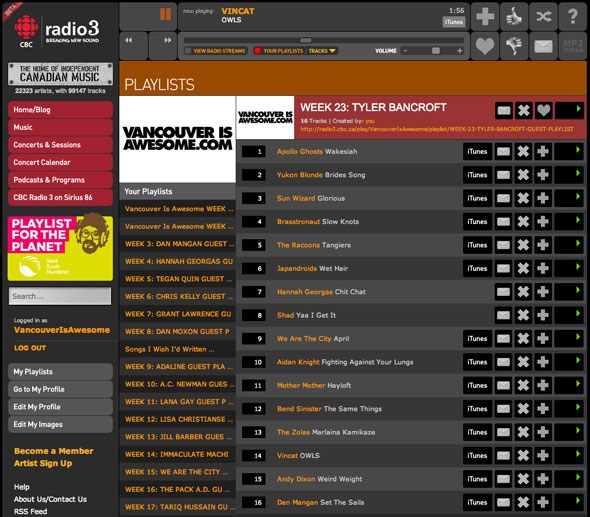
Task: Click CBC Radio 3 logo
Action: click(x=57, y=32)
